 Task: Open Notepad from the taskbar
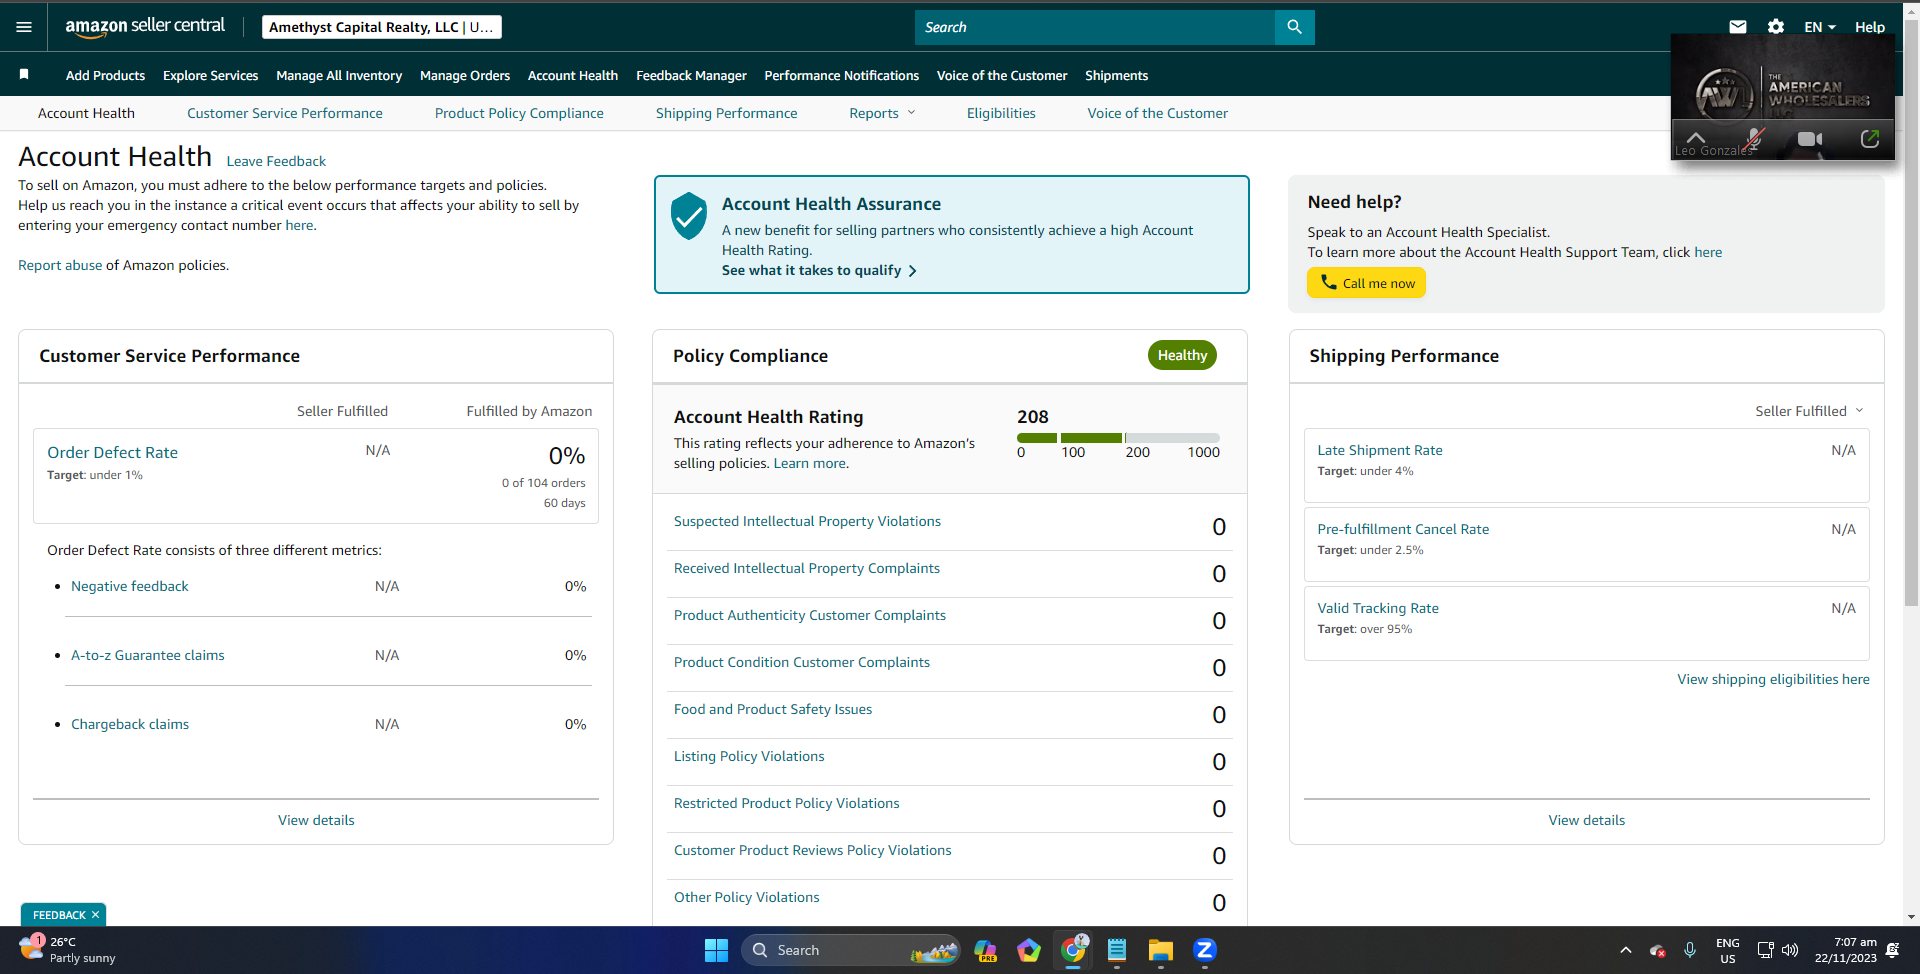tap(1117, 950)
